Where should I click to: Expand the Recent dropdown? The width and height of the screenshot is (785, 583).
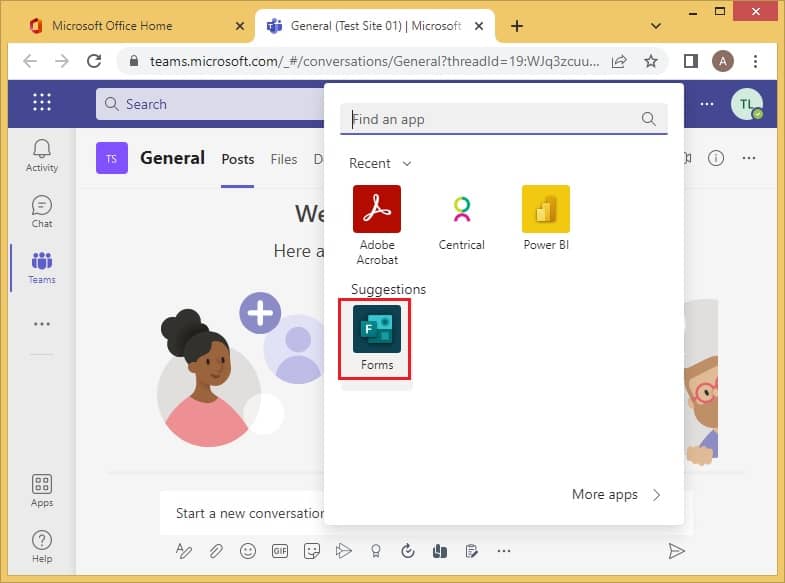(380, 164)
